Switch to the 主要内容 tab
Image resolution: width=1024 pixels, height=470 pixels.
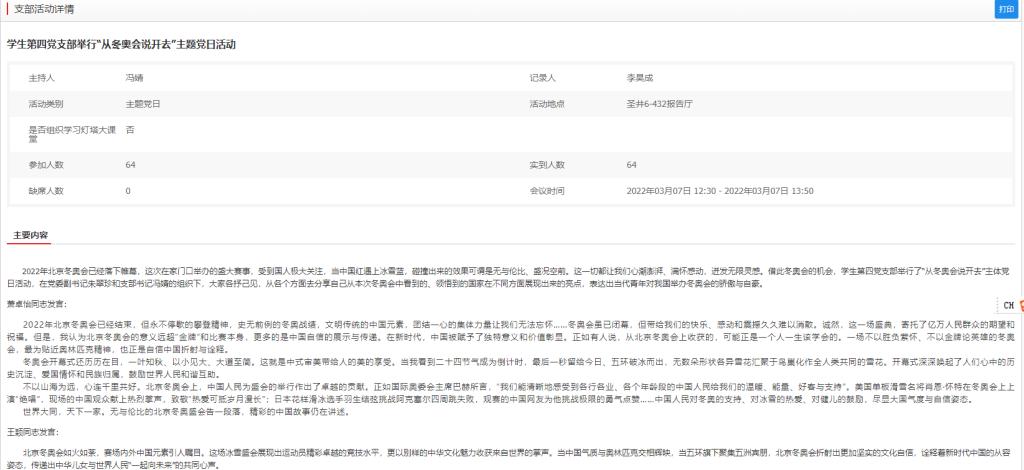tap(30, 235)
